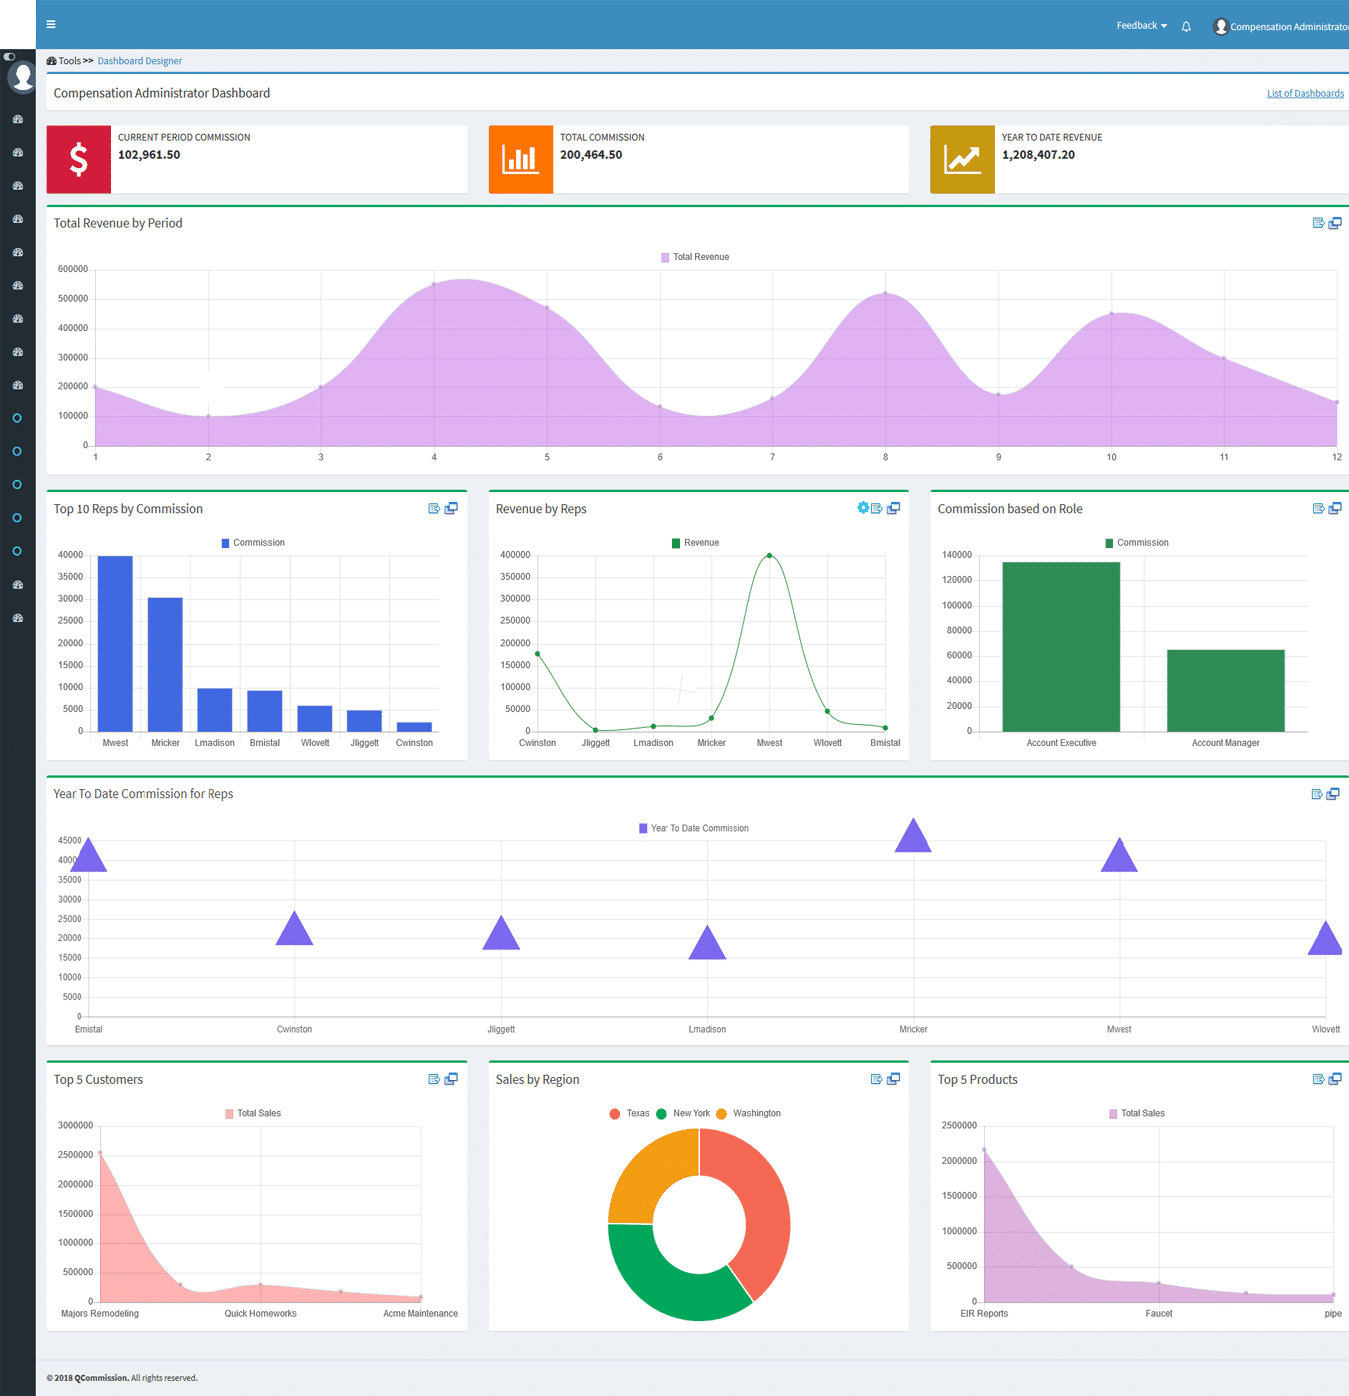Viewport: 1349px width, 1396px height.
Task: Flip the small sidebar toggle switch
Action: tap(9, 56)
